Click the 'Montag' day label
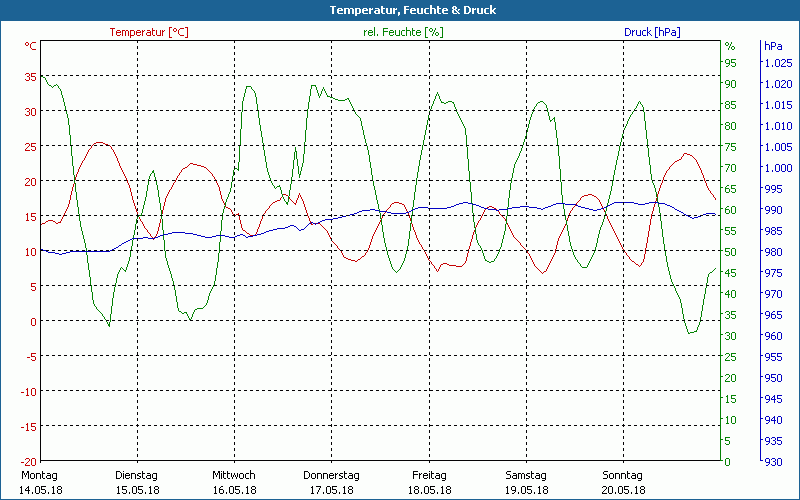This screenshot has height=500, width=800. point(39,475)
